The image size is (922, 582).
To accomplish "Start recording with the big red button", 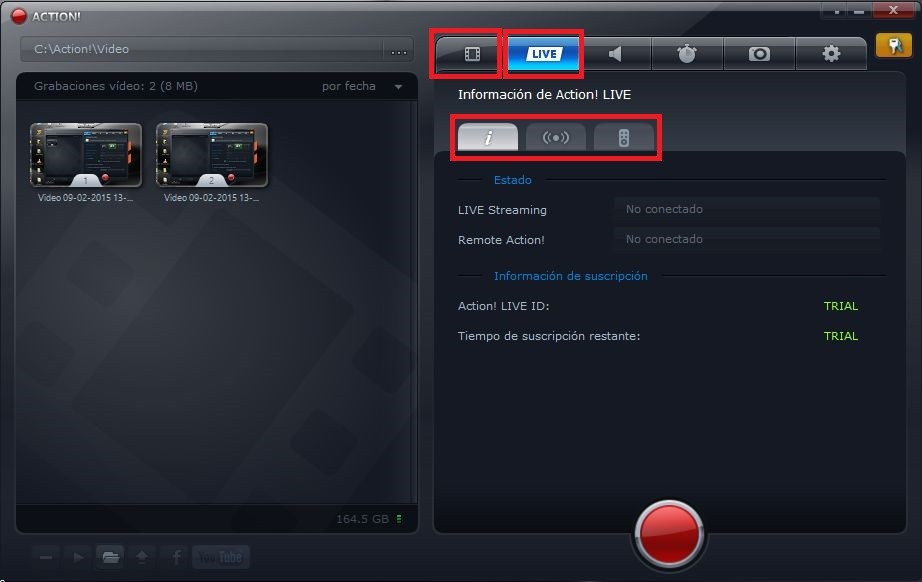I will [x=669, y=534].
